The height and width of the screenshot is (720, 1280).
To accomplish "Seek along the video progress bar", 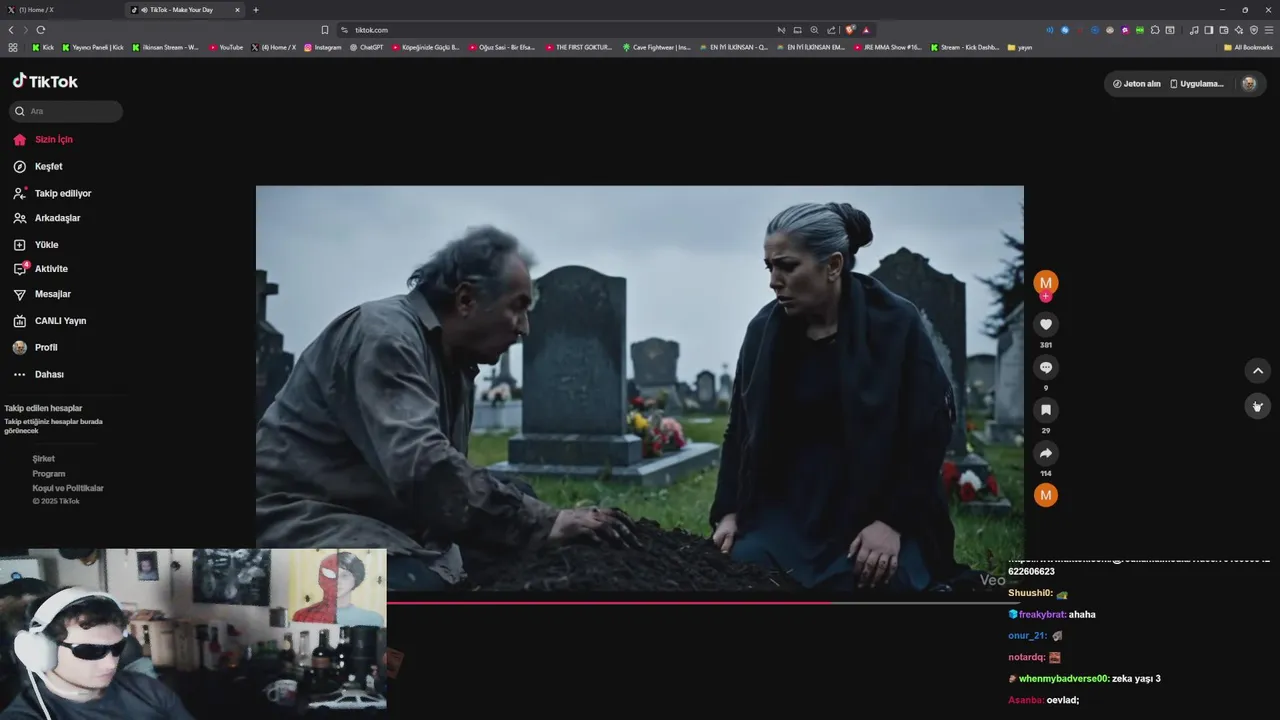I will point(705,603).
